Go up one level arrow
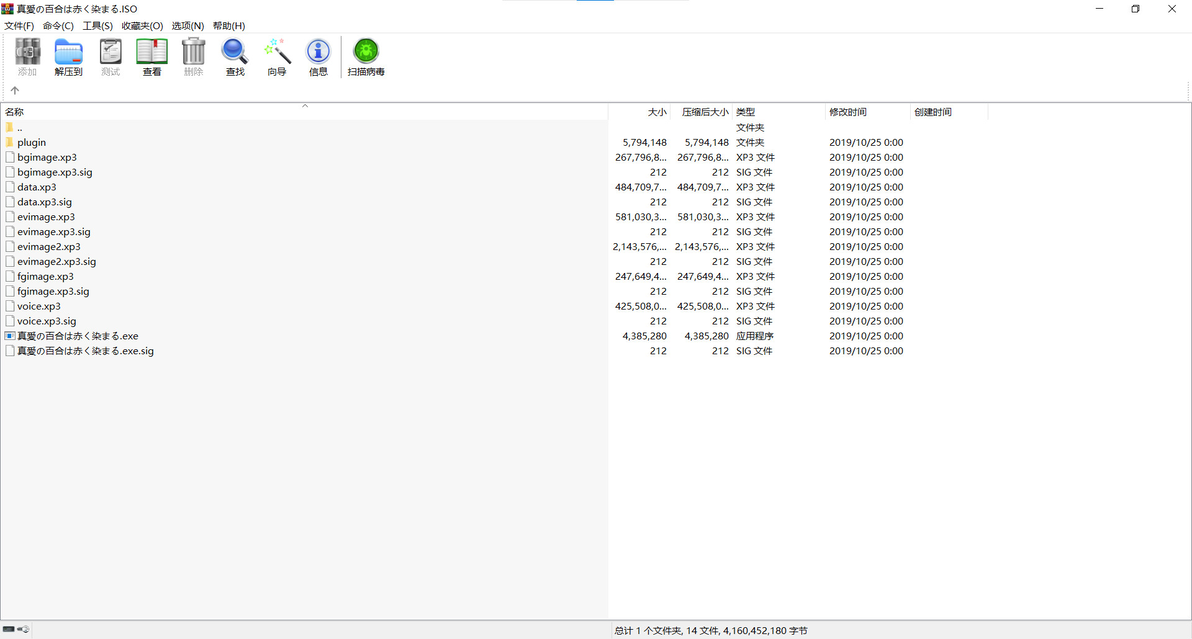Image resolution: width=1192 pixels, height=639 pixels. 14,90
